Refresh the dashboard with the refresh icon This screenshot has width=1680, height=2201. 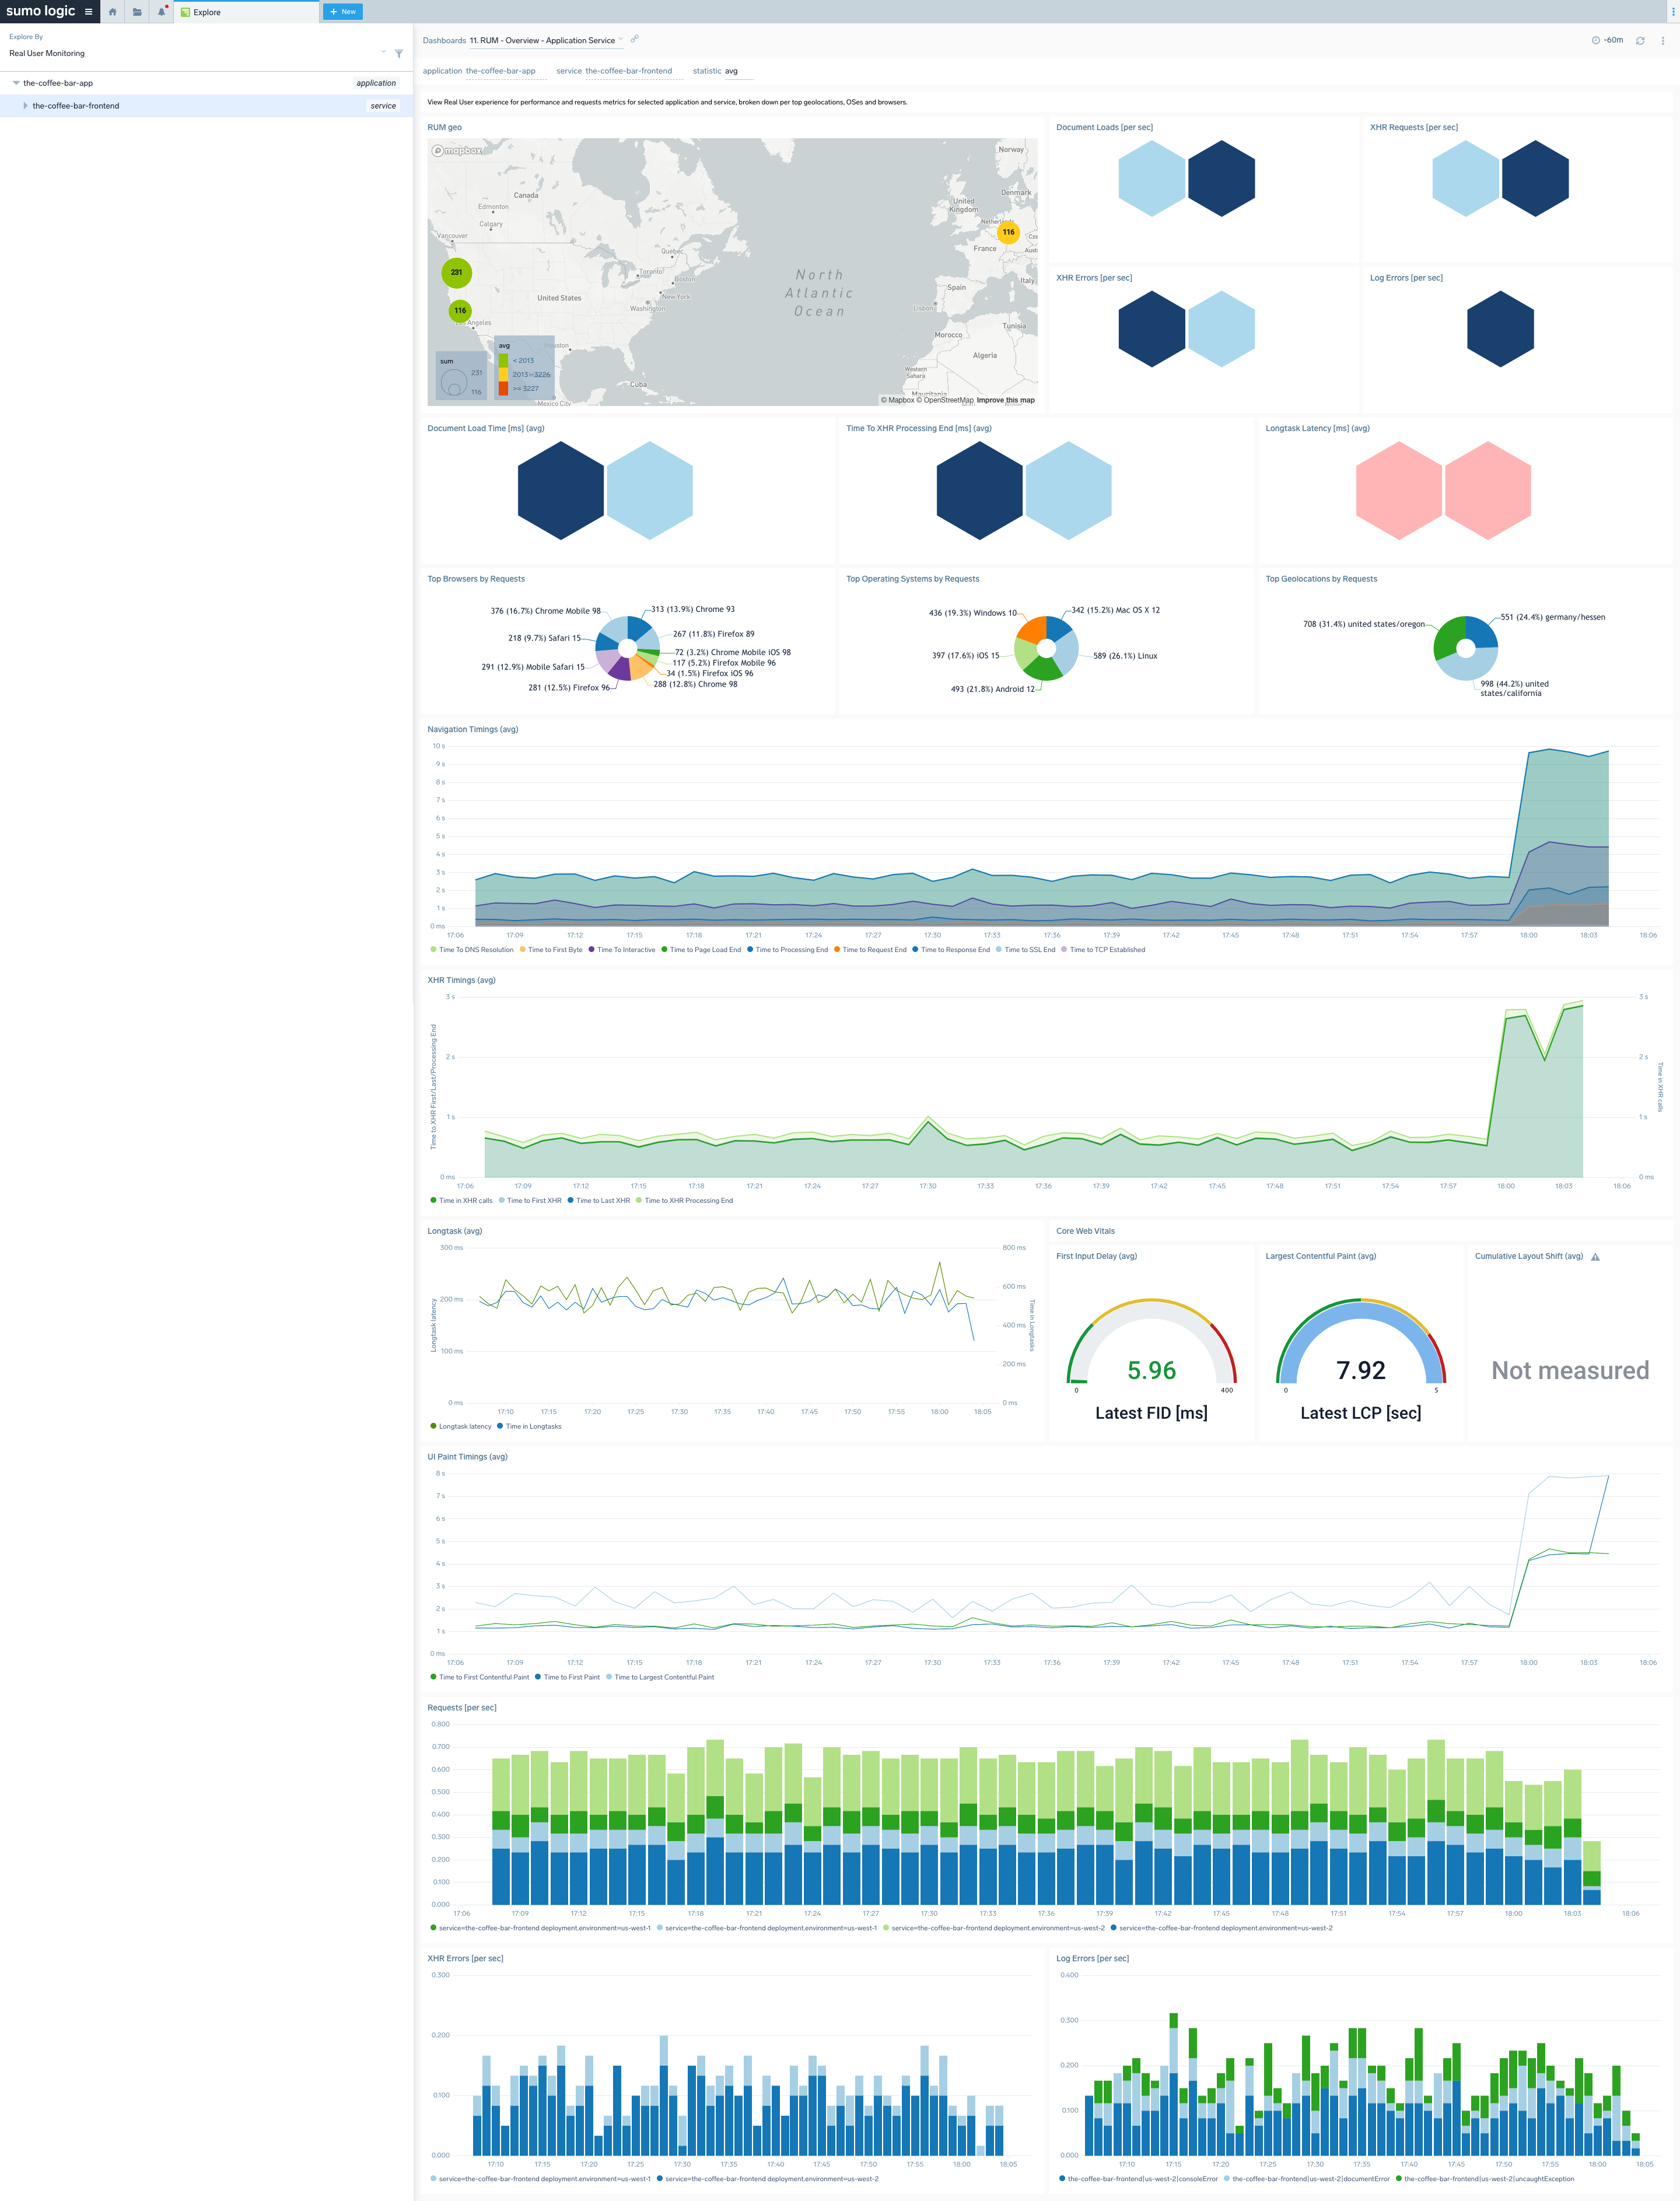pos(1641,40)
